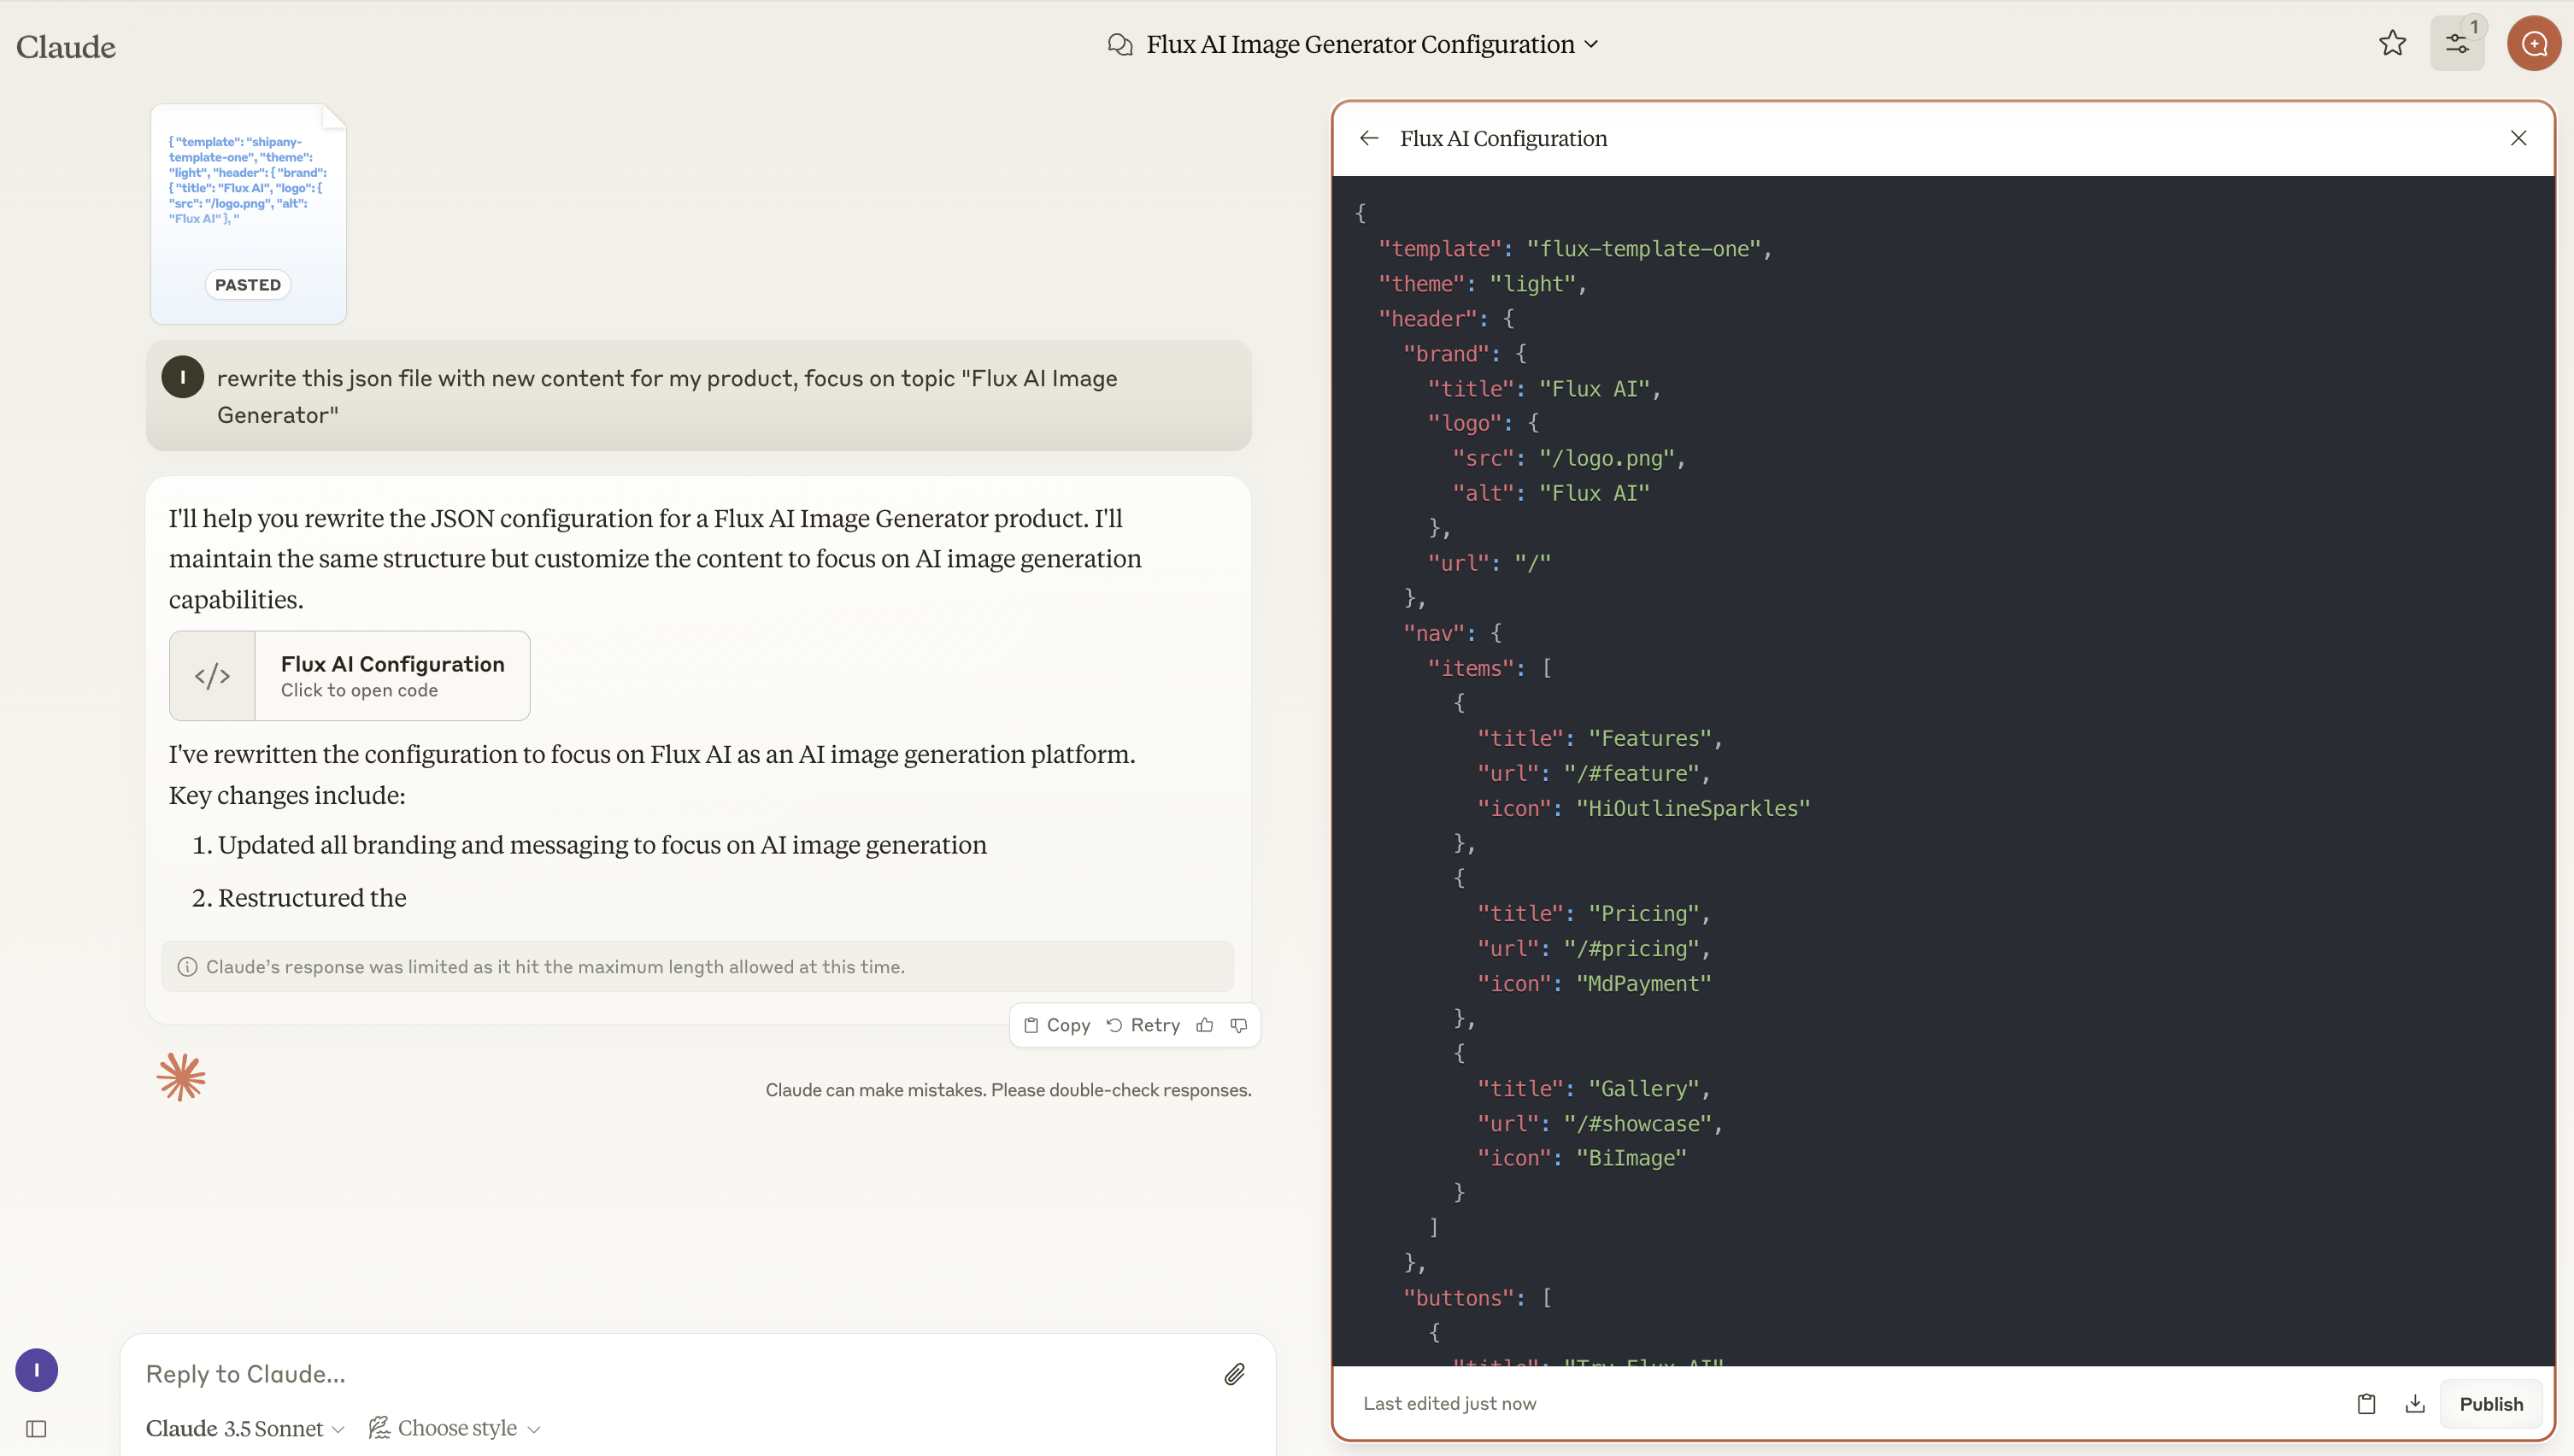Click the close X on artifact panel
Screen dimensions: 2574x1456
point(2519,138)
